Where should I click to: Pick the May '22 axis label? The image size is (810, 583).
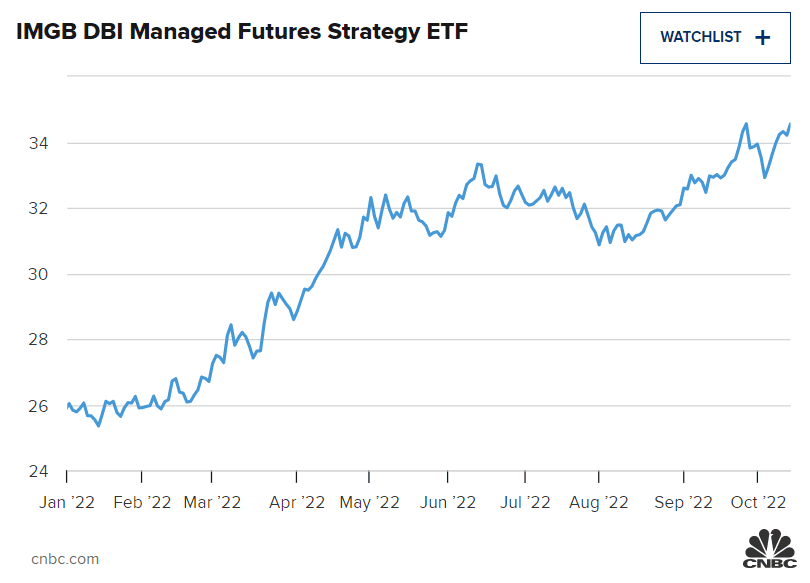[372, 502]
